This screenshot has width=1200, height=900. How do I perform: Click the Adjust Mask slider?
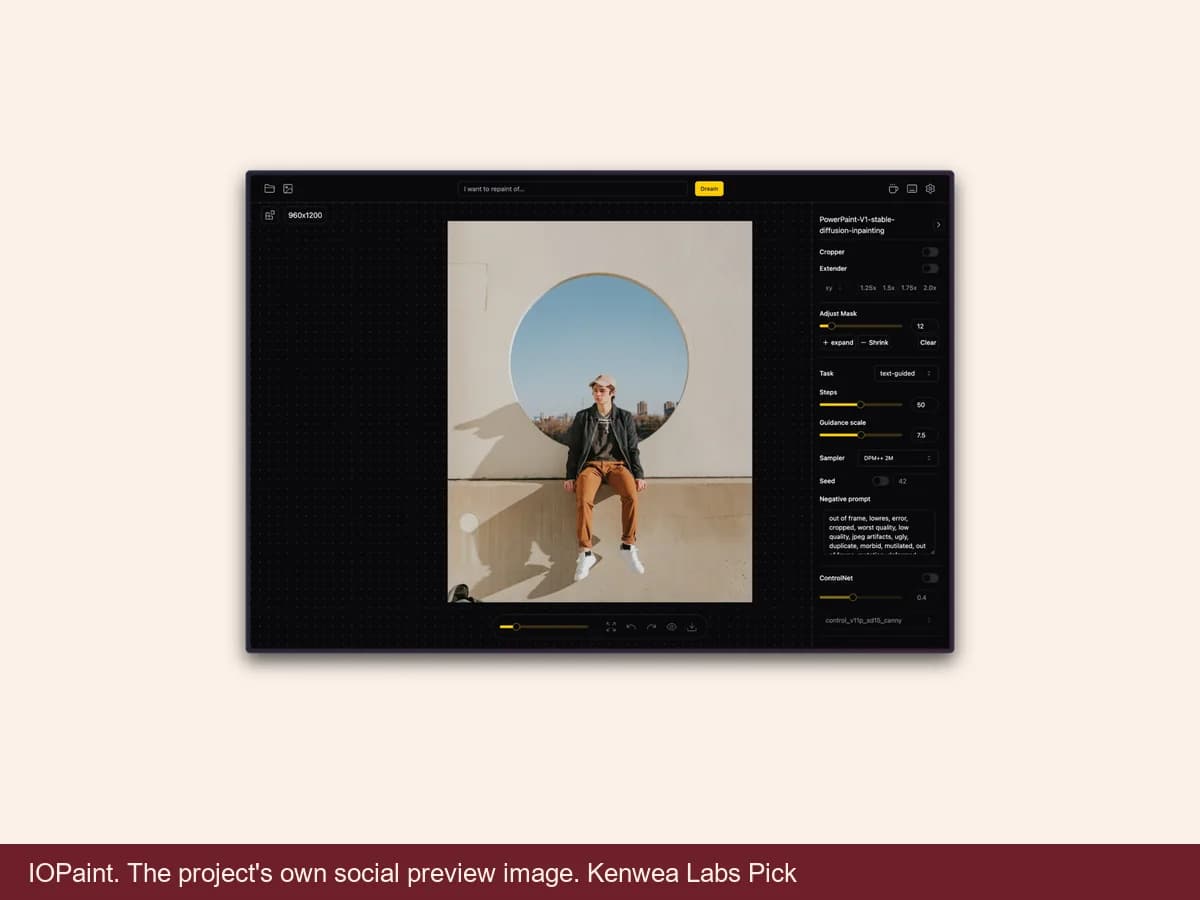[x=861, y=326]
